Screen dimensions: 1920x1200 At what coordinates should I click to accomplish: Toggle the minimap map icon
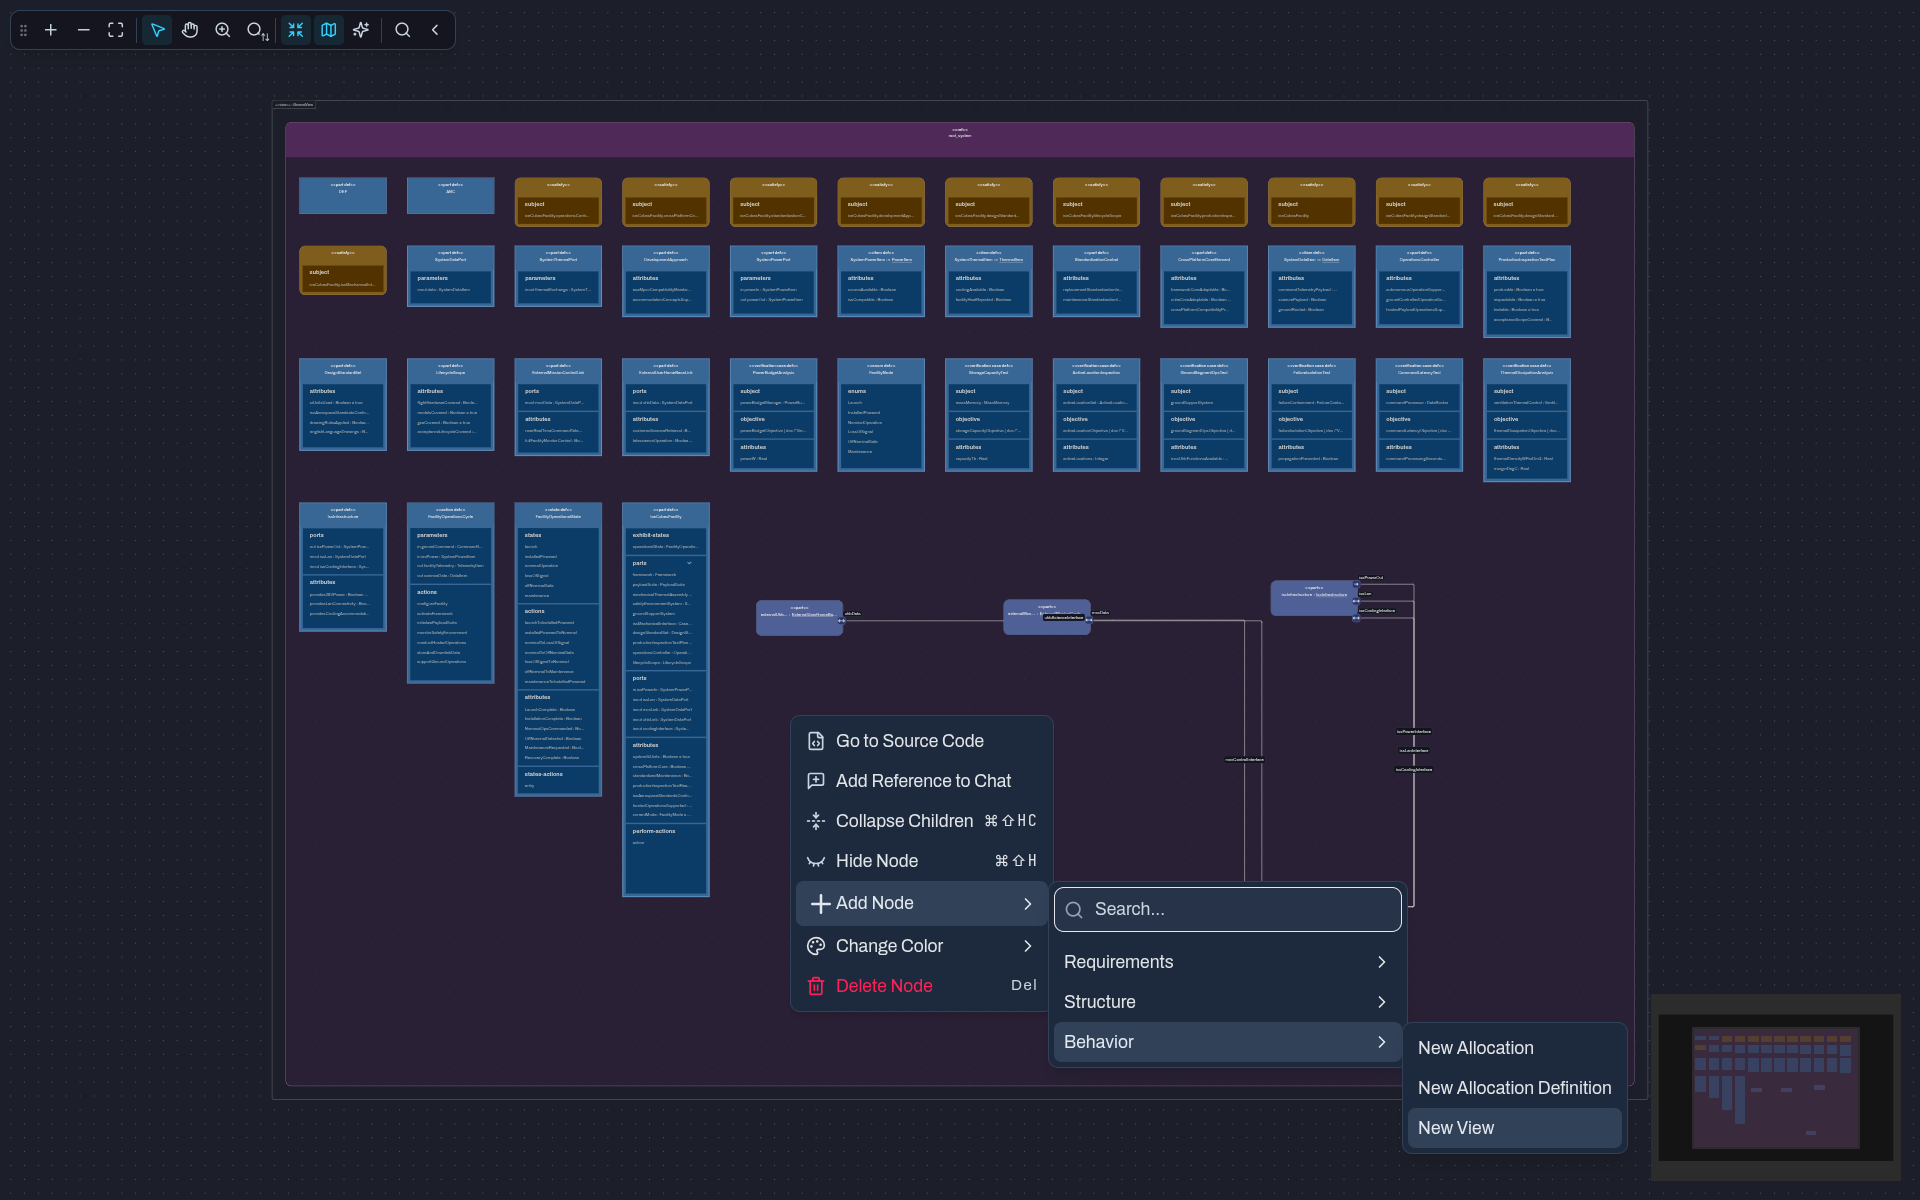tap(328, 30)
